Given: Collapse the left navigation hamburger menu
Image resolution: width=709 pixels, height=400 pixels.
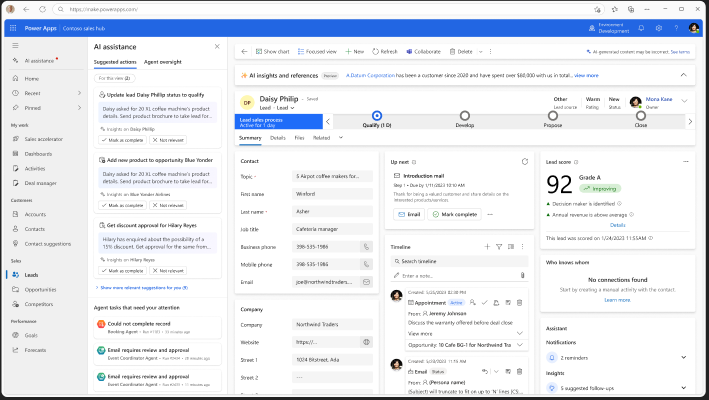Looking at the screenshot, I should pos(15,46).
